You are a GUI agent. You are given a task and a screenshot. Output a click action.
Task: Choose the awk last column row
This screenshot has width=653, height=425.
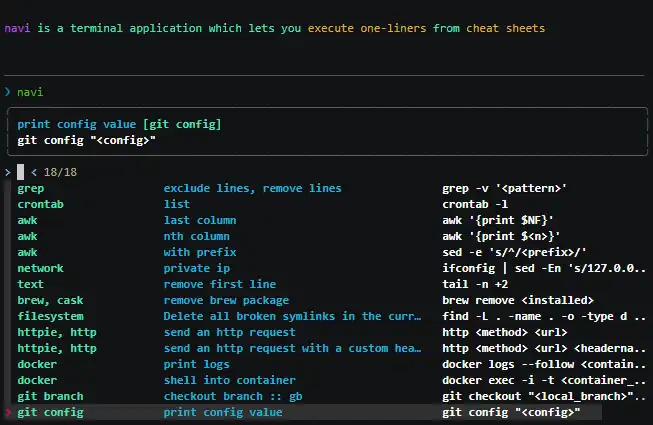click(199, 220)
